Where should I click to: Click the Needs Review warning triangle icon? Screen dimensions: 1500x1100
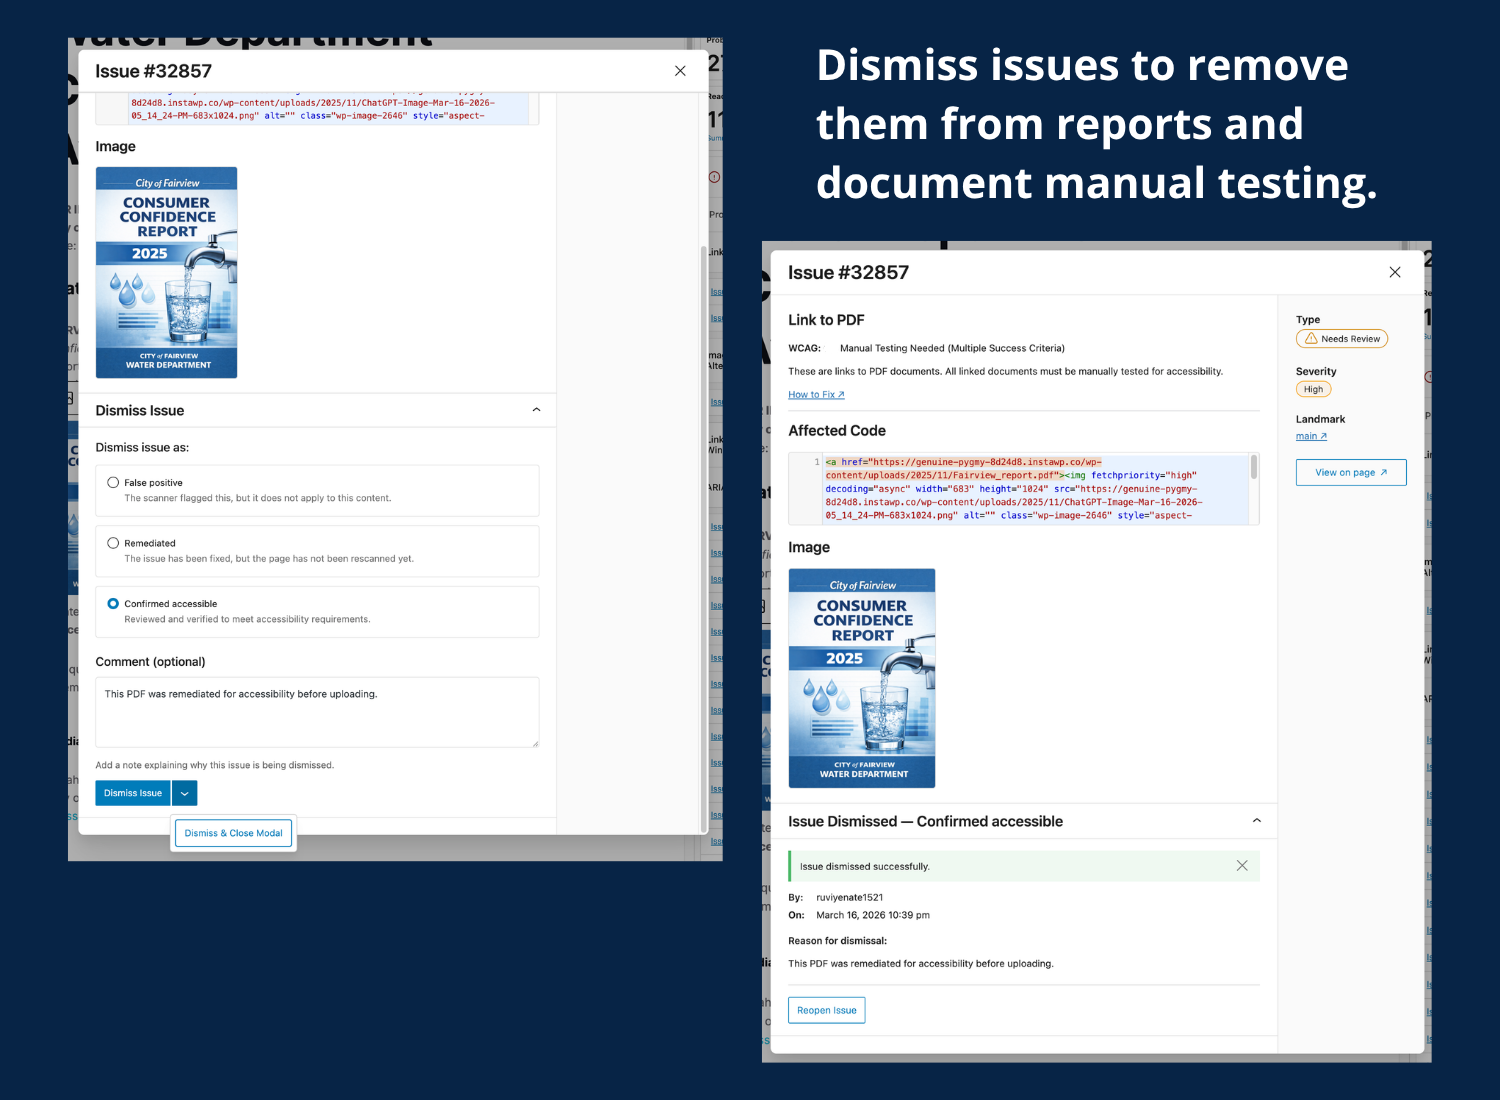tap(1311, 339)
